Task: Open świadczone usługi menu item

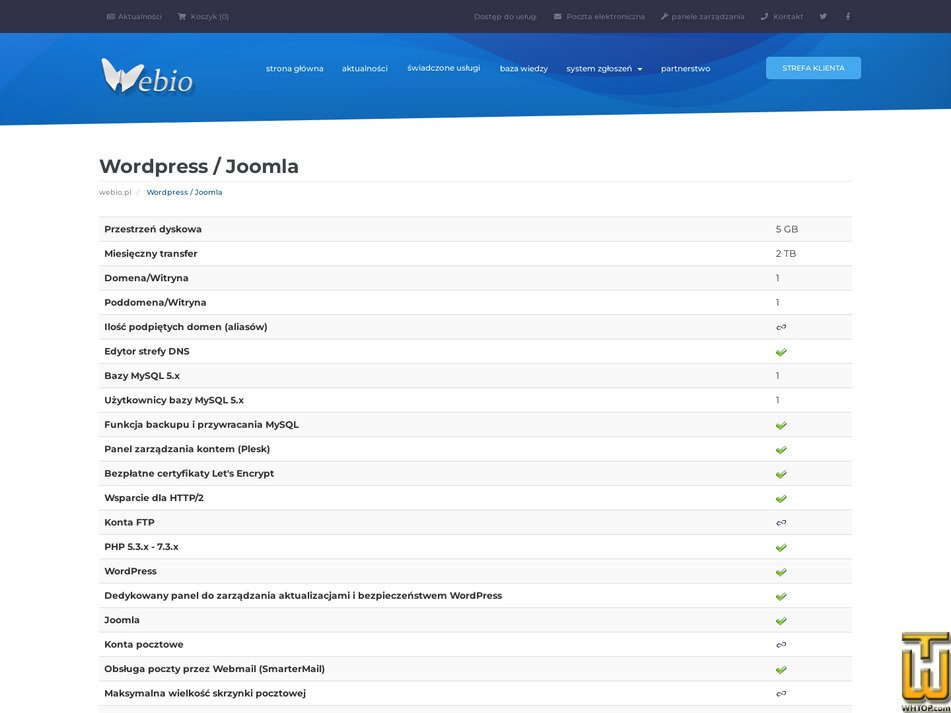Action: tap(443, 68)
